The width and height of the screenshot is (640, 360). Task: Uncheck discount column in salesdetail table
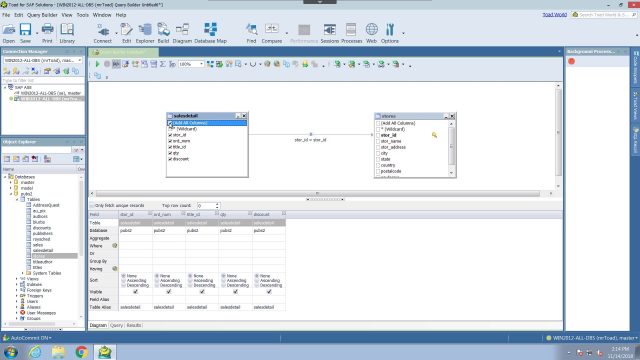click(x=170, y=159)
